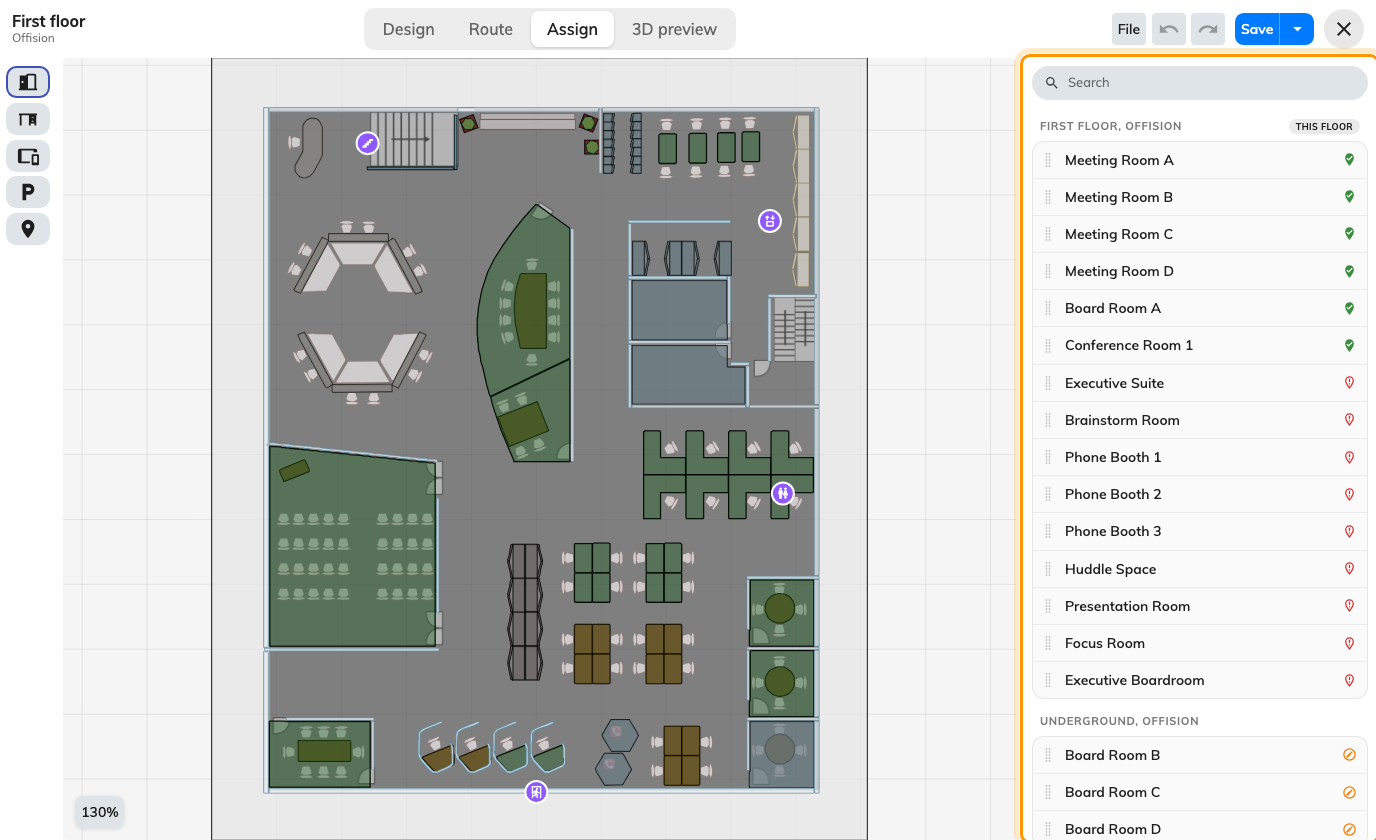1376x840 pixels.
Task: Click the purple escalator marker near the stairs
Action: click(x=368, y=144)
